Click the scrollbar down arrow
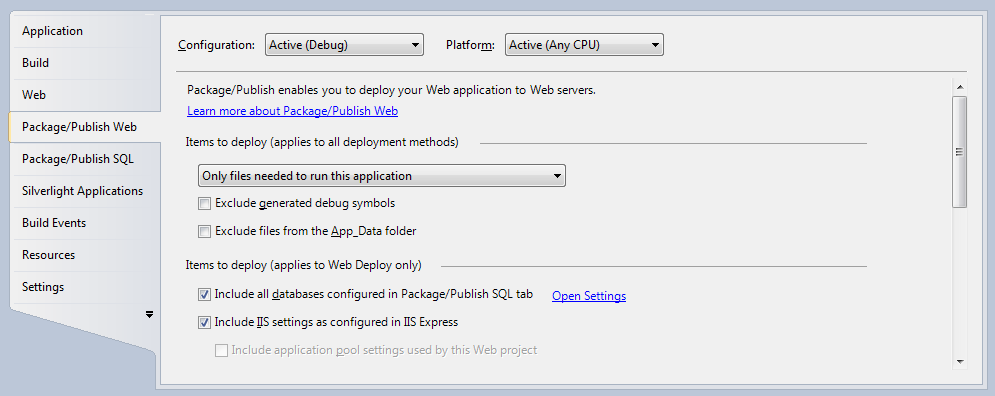The width and height of the screenshot is (995, 396). tap(959, 362)
